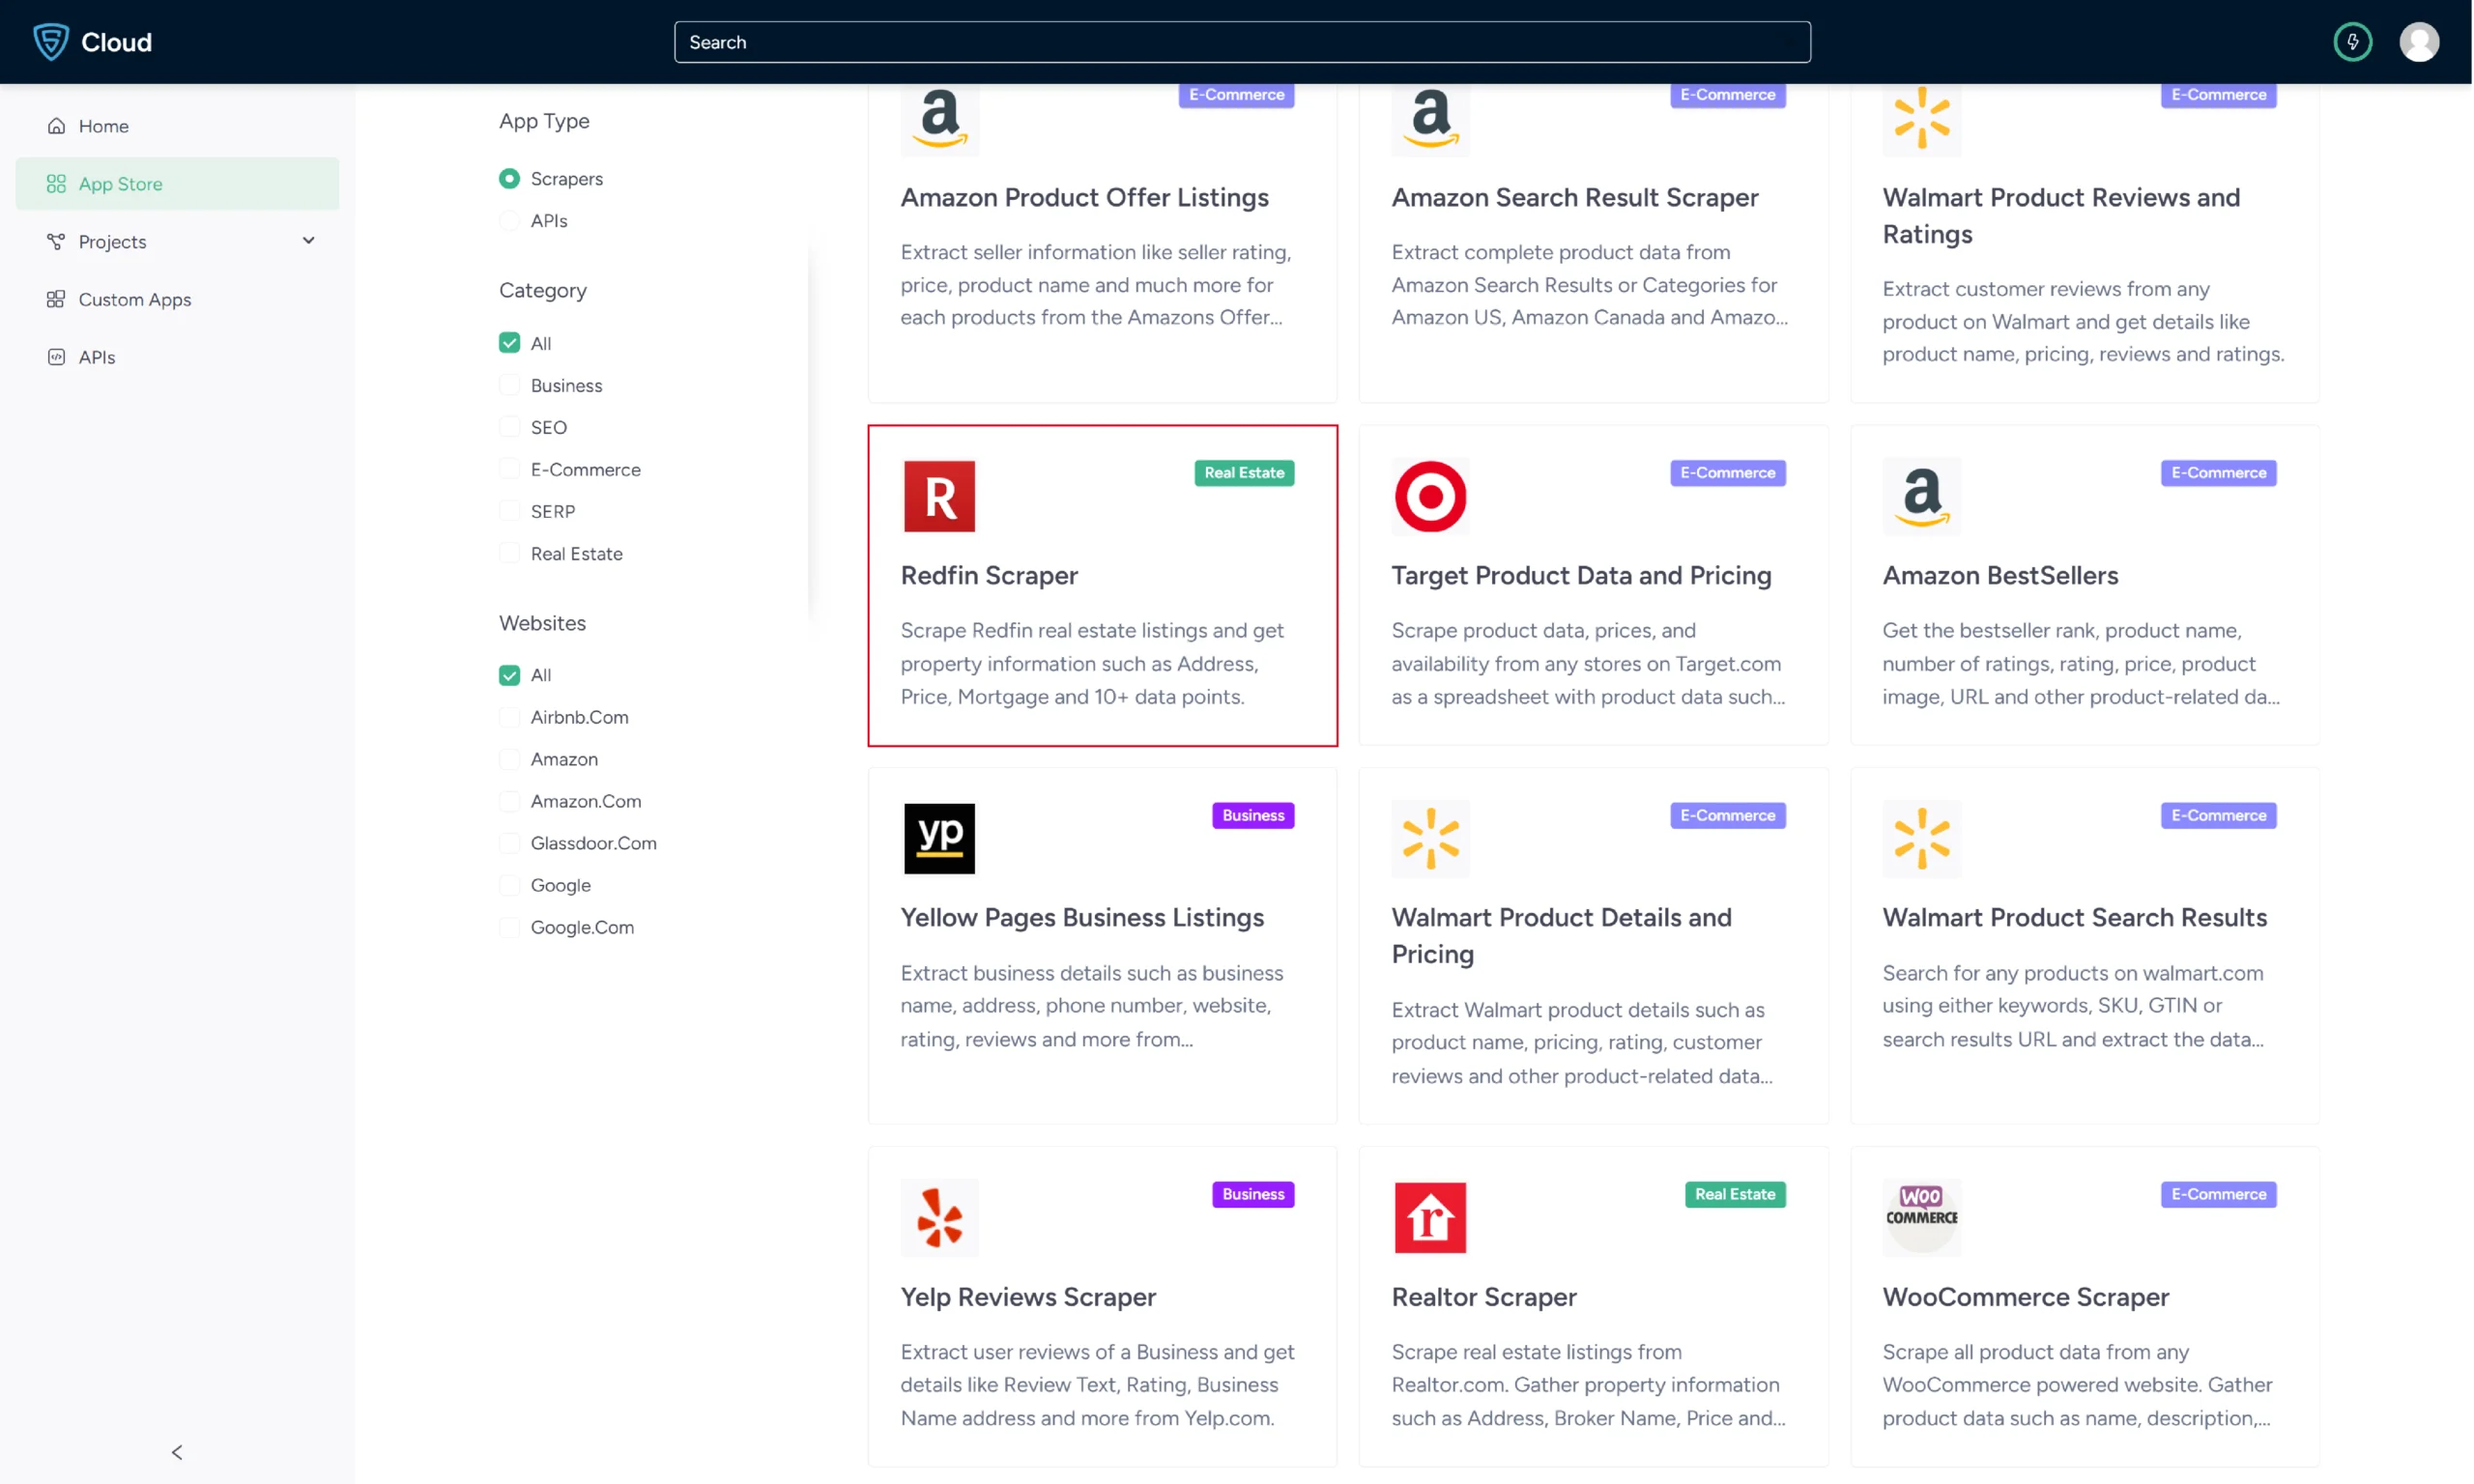
Task: Click the Yelp burst logo
Action: [939, 1217]
